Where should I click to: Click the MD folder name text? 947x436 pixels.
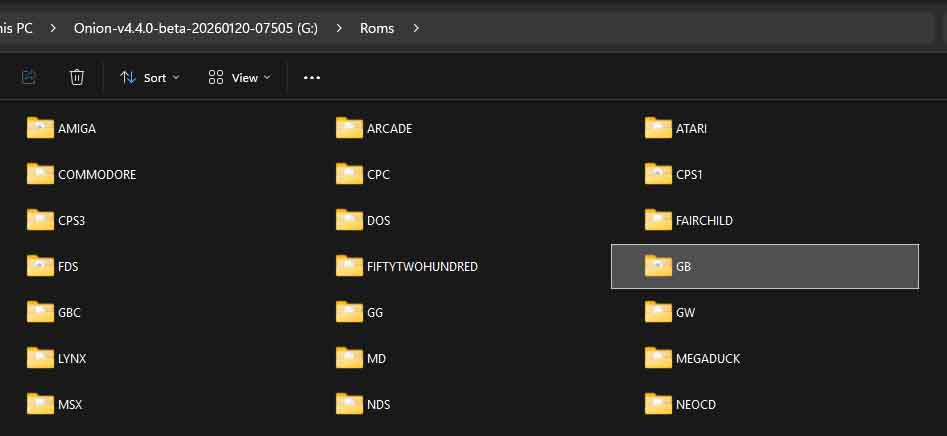(x=377, y=359)
